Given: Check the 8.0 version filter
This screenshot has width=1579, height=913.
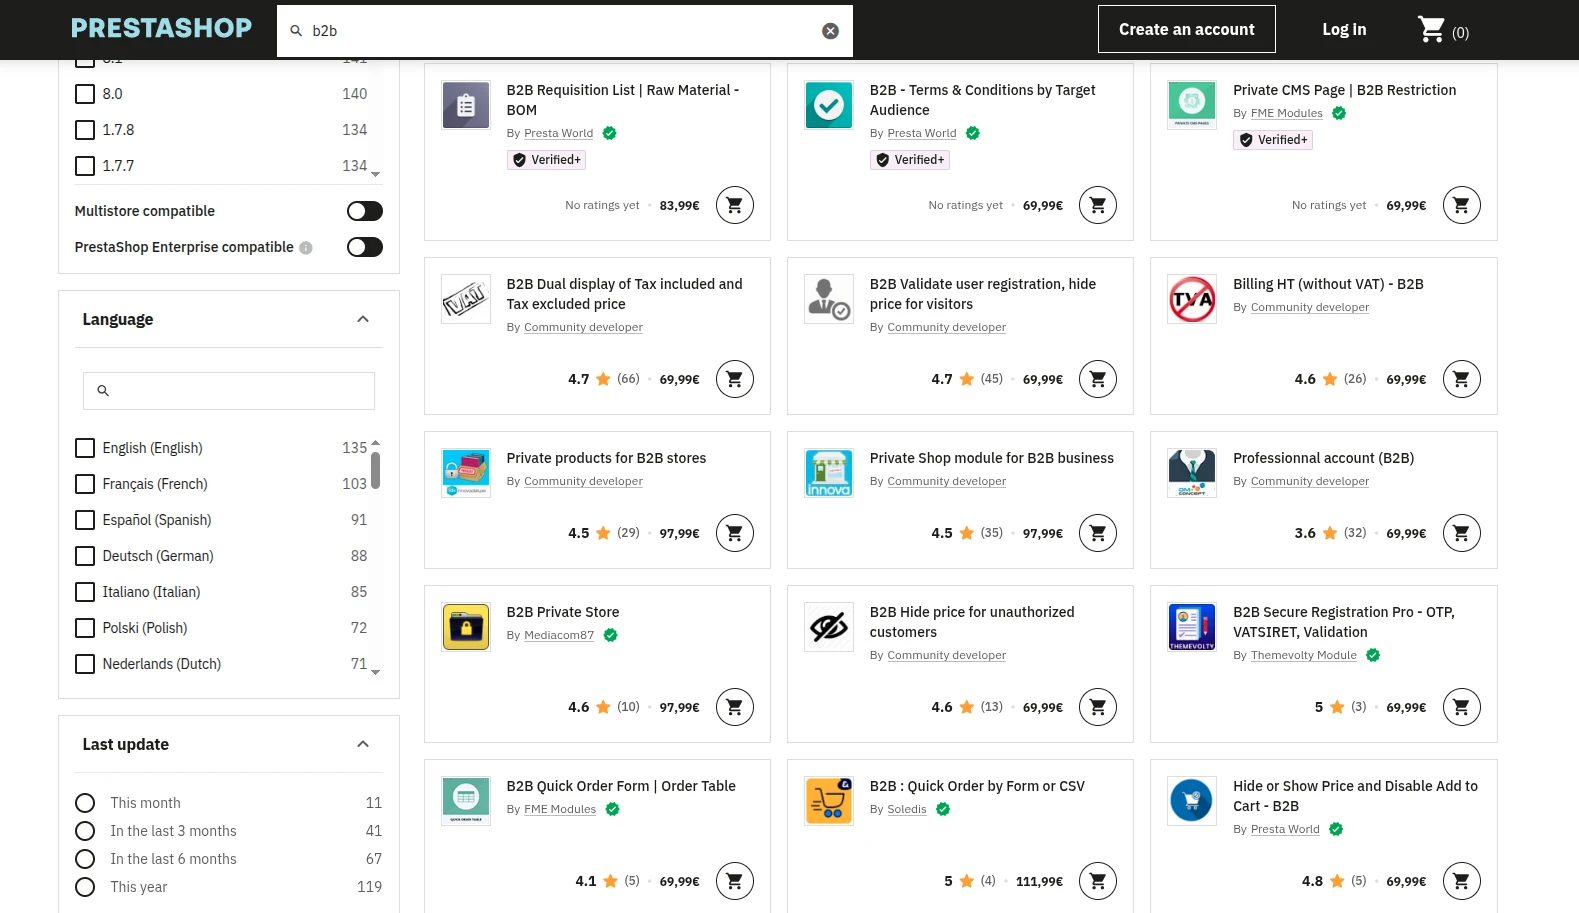Looking at the screenshot, I should pyautogui.click(x=85, y=94).
